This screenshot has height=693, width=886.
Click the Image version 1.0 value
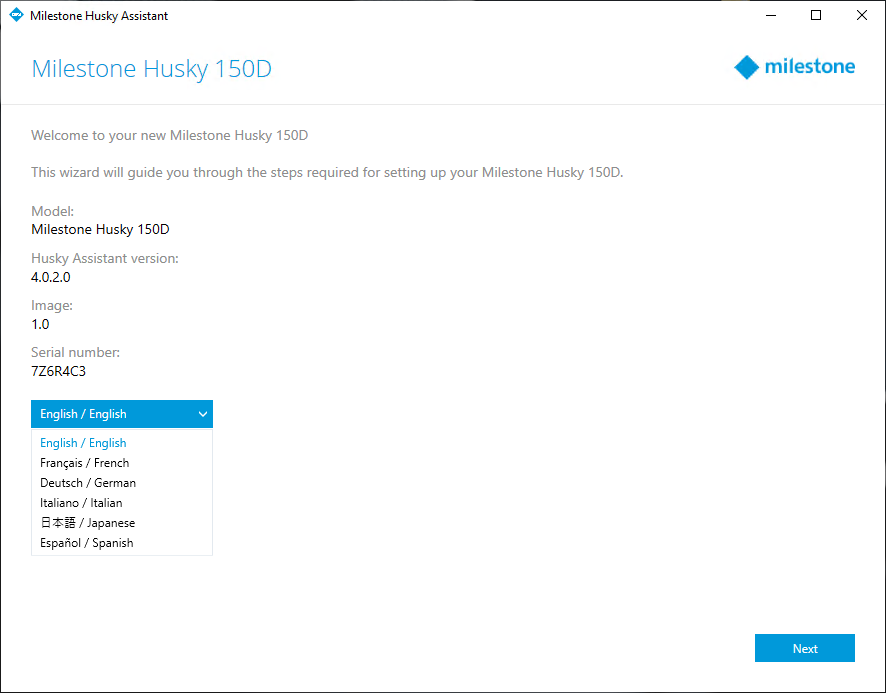pyautogui.click(x=40, y=324)
